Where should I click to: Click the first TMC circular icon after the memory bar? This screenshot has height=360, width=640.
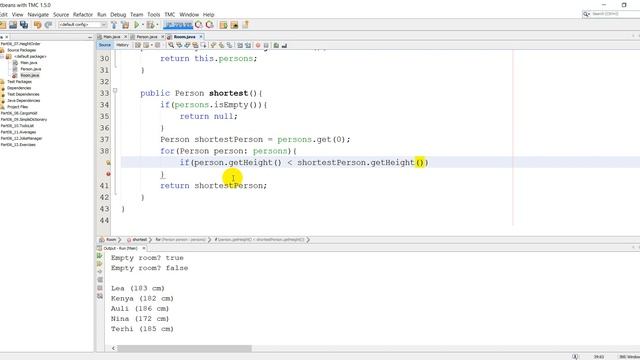[x=199, y=25]
